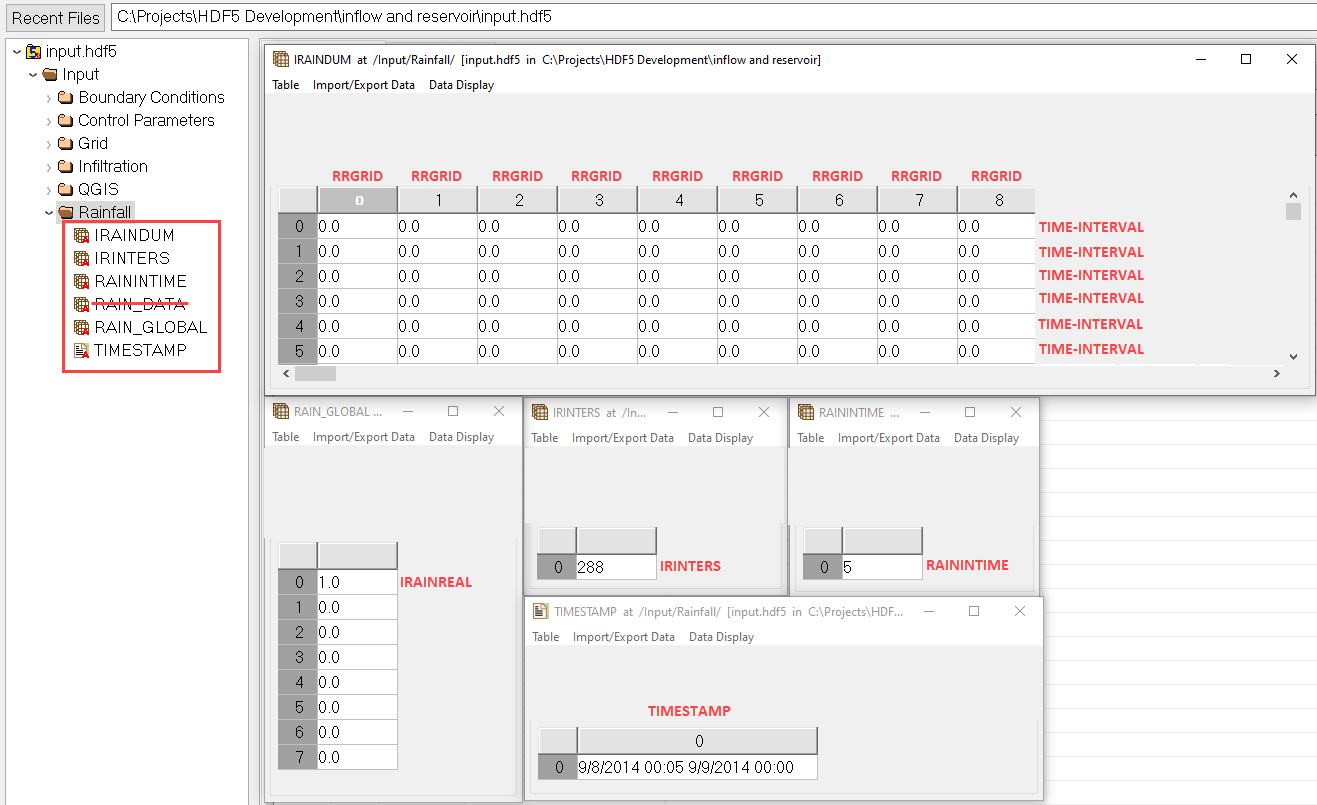Click the RAIN_GLOBAL dataset icon in tree
This screenshot has height=805, width=1317.
[82, 328]
